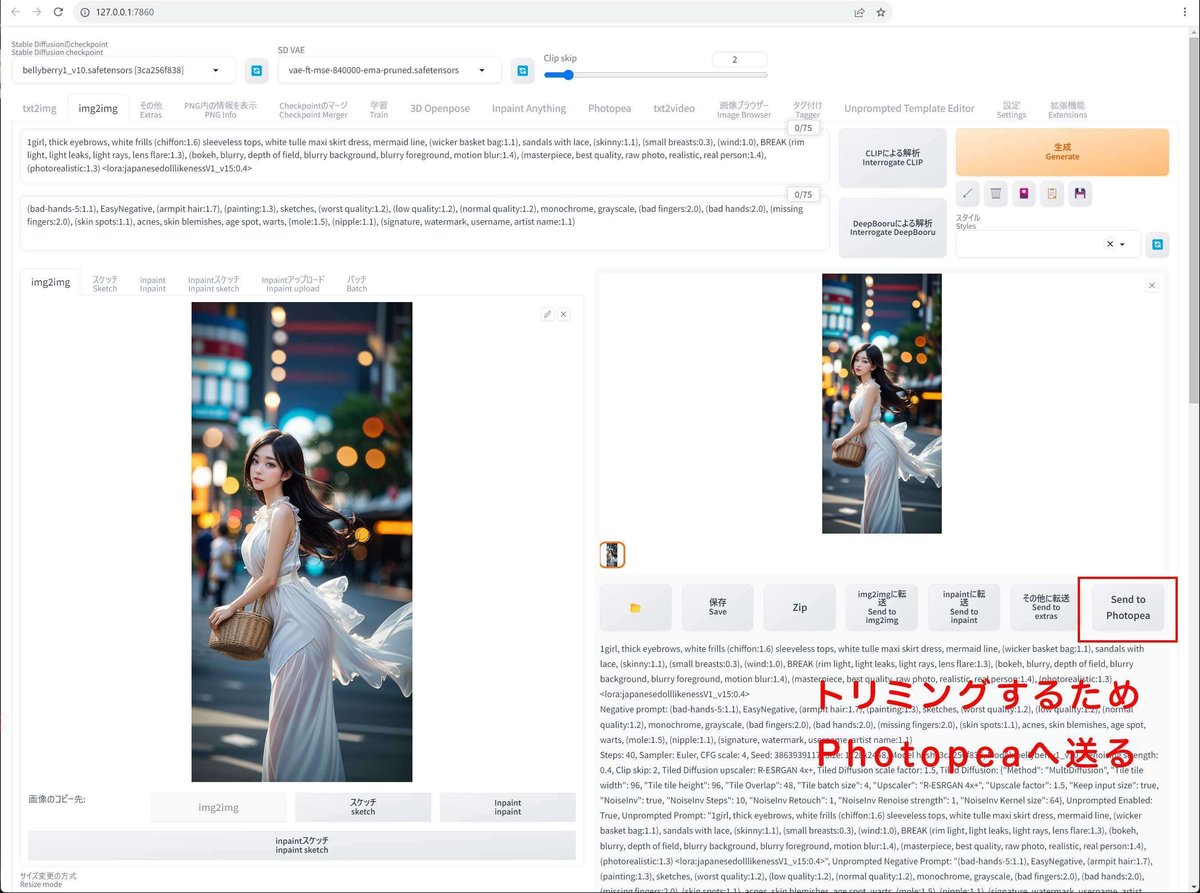Click the Zip button
This screenshot has height=893, width=1200.
pyautogui.click(x=799, y=607)
